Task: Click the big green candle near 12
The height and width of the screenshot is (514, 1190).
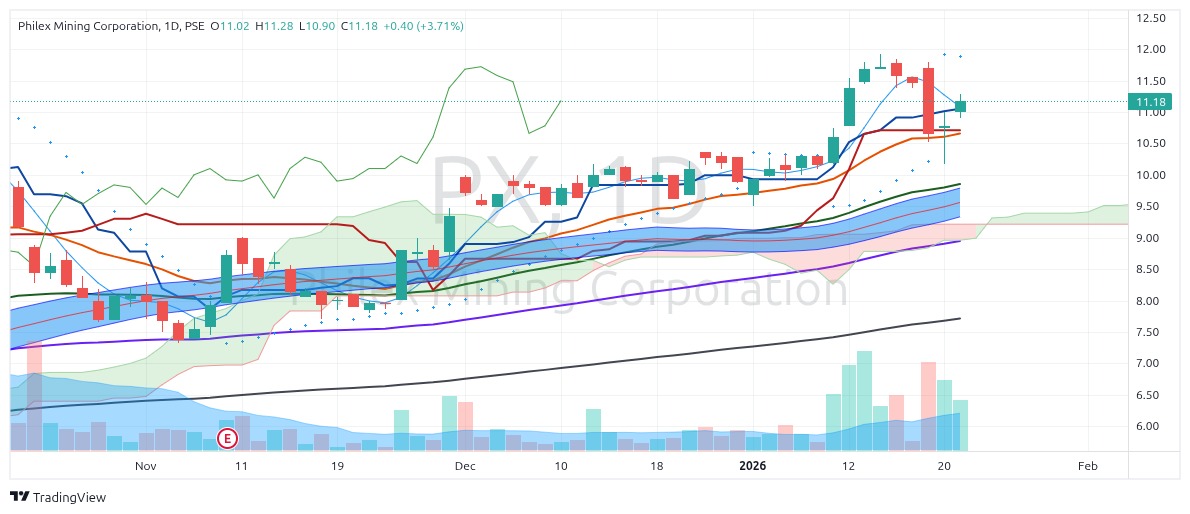Action: pos(849,106)
